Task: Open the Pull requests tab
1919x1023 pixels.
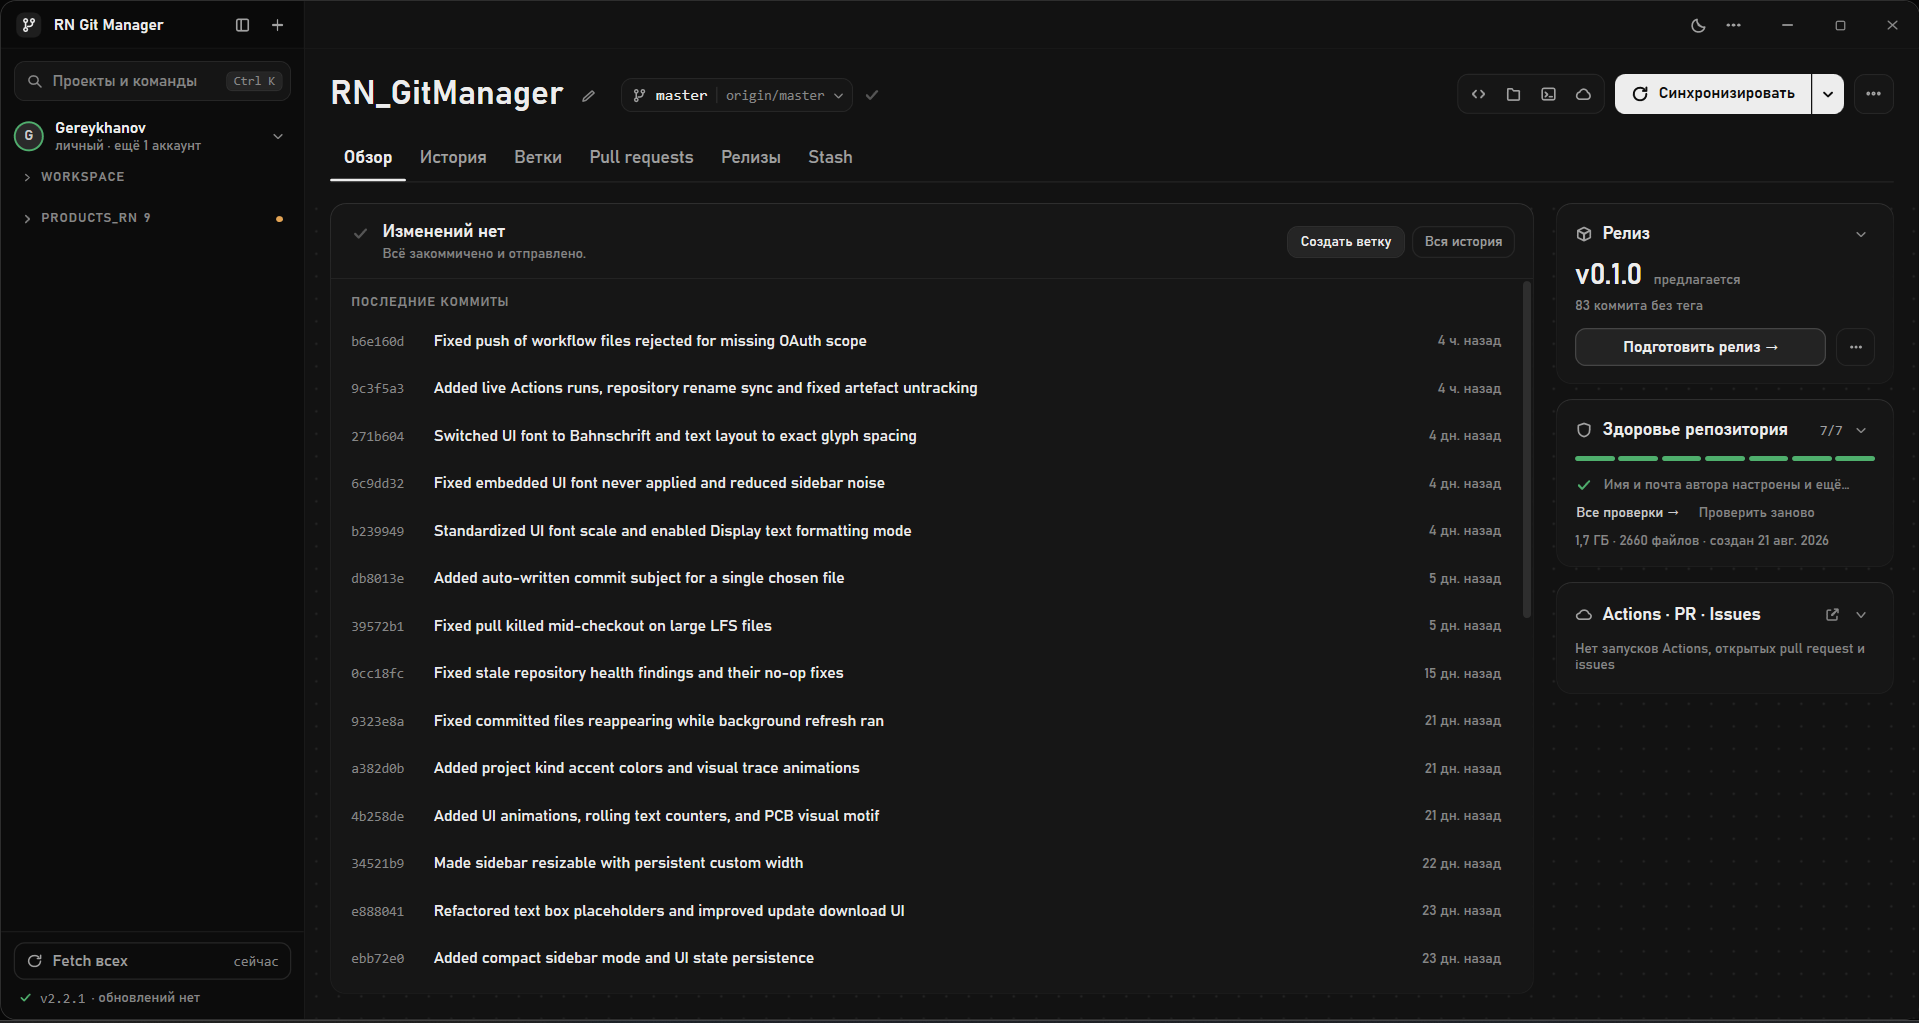Action: (x=641, y=157)
